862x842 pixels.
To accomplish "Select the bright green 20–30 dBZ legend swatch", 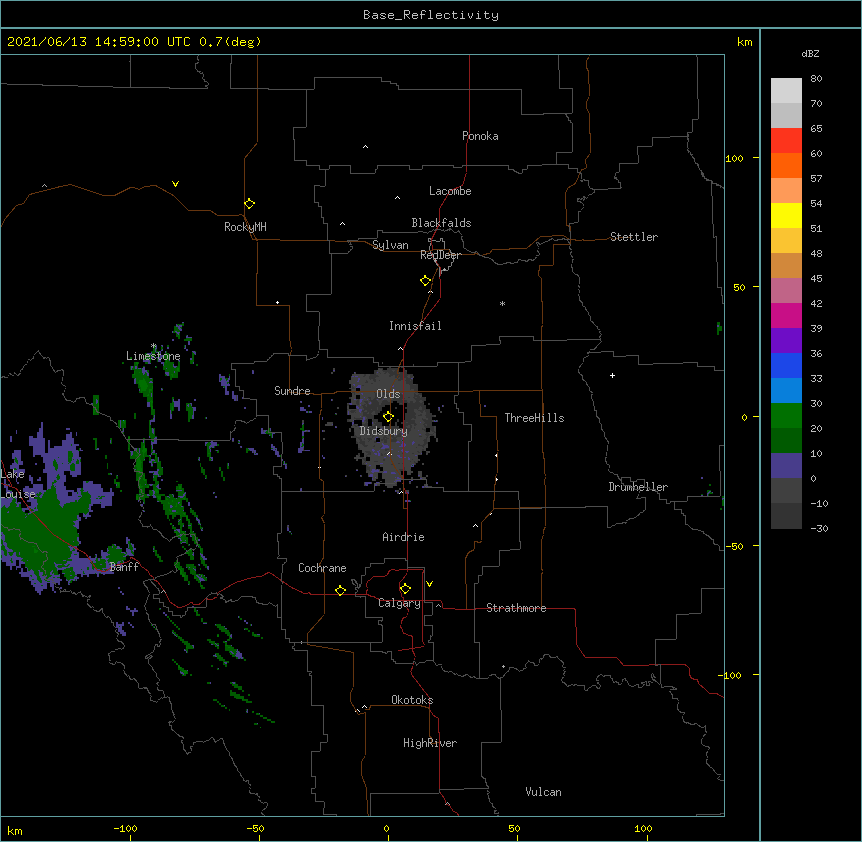I will tap(786, 416).
